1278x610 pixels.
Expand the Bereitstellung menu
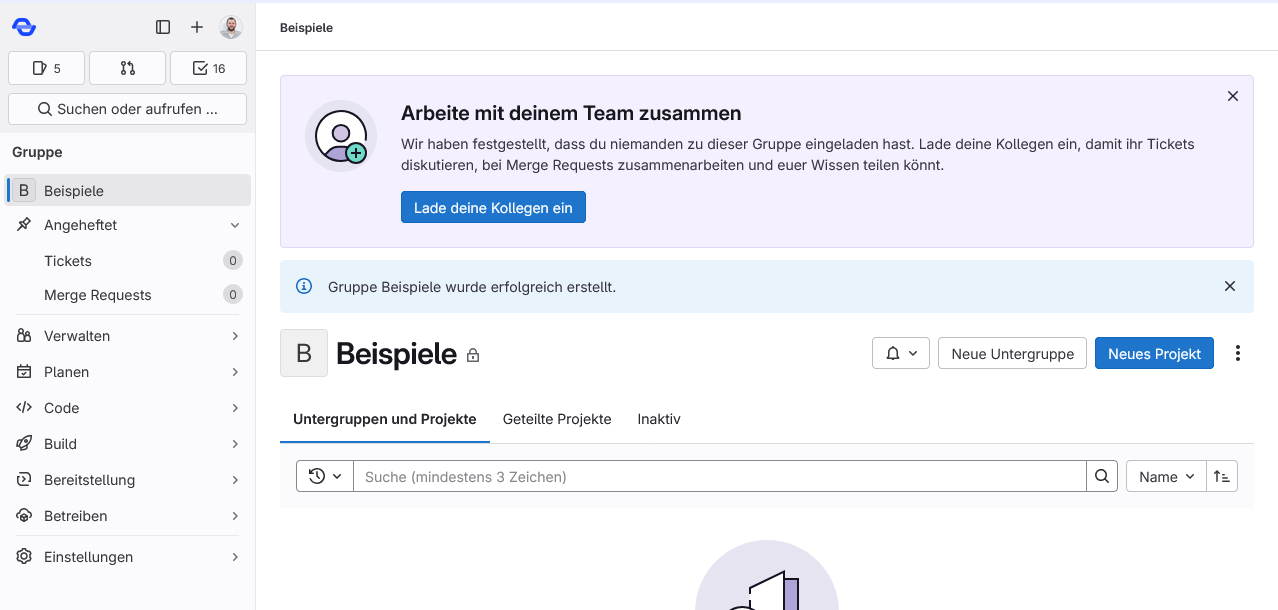(128, 480)
